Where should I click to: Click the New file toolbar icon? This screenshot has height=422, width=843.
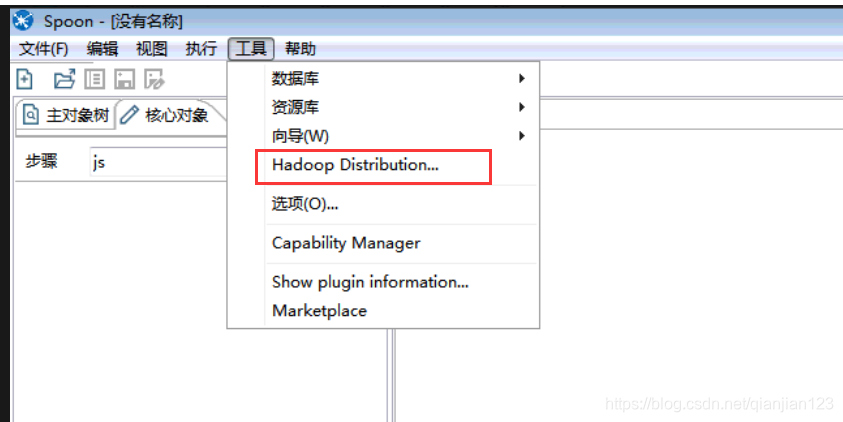point(25,80)
